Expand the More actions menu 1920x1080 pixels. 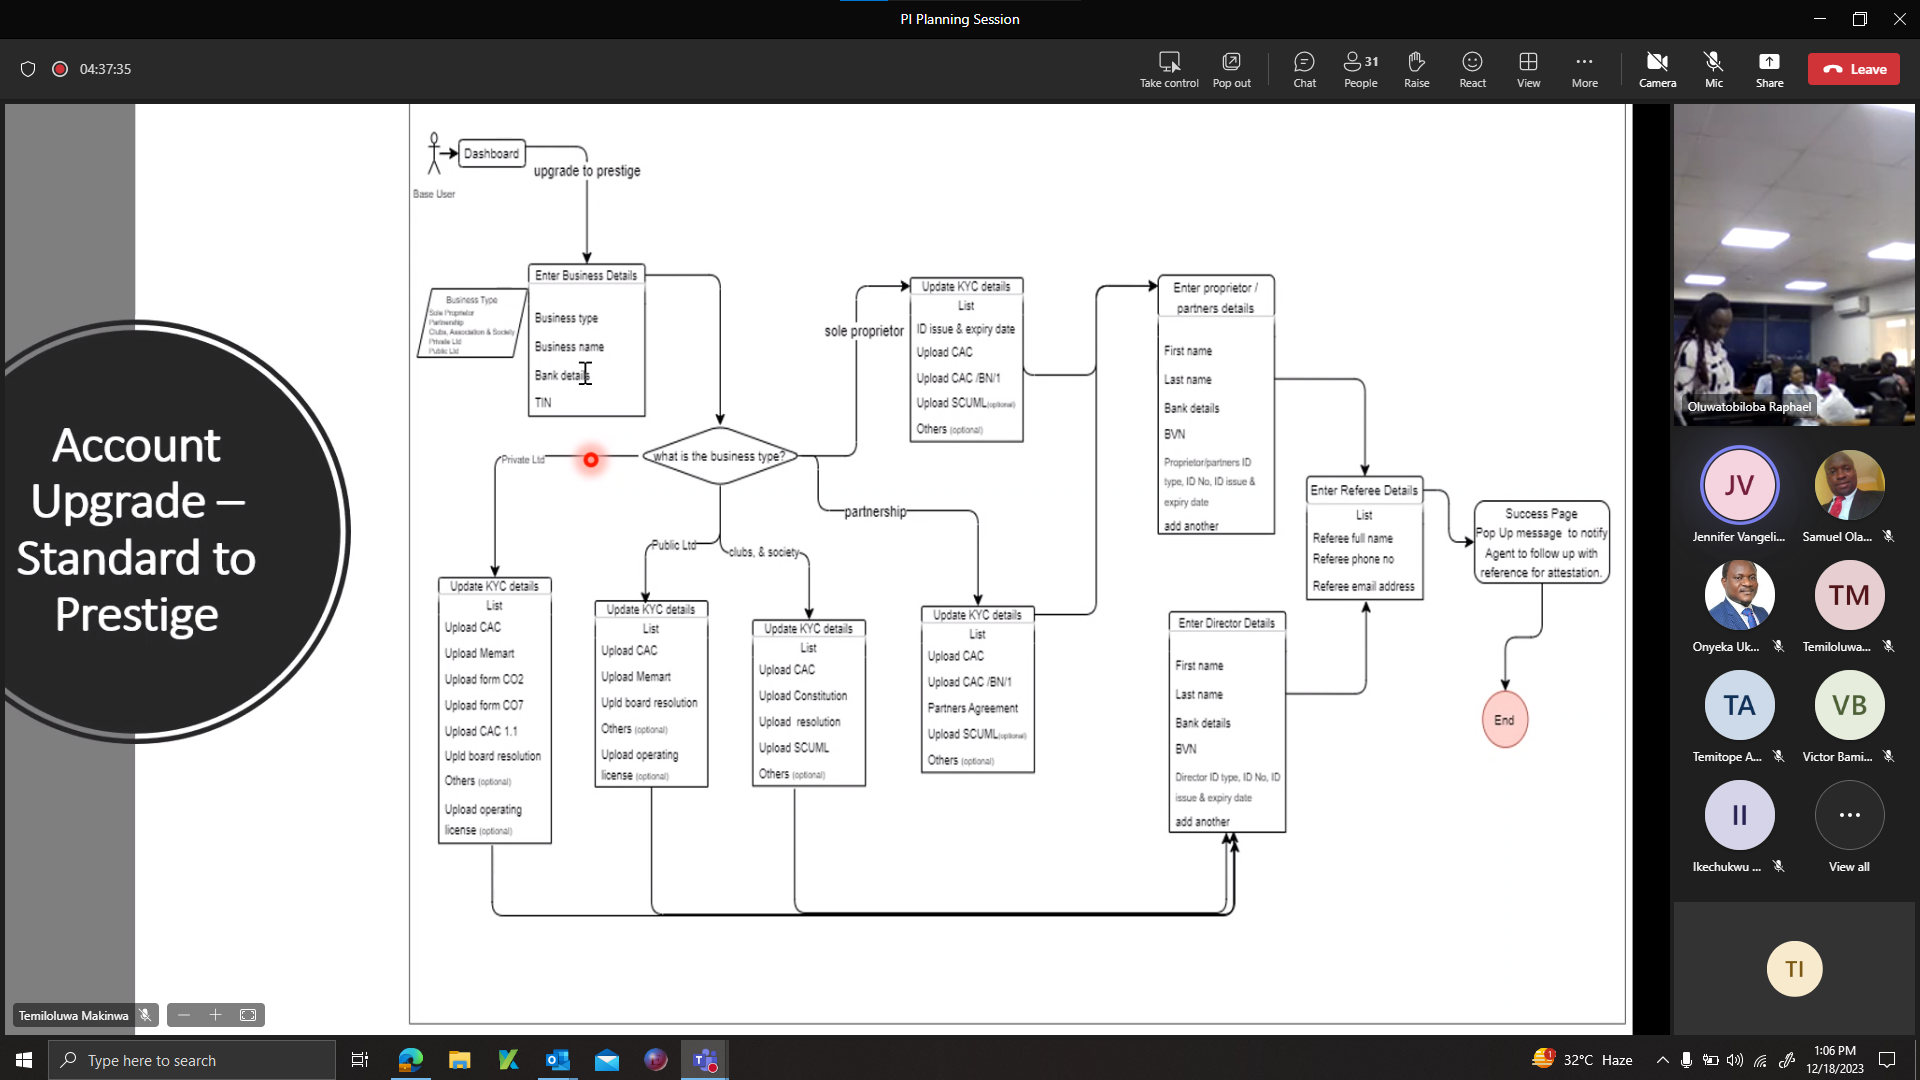(1584, 69)
